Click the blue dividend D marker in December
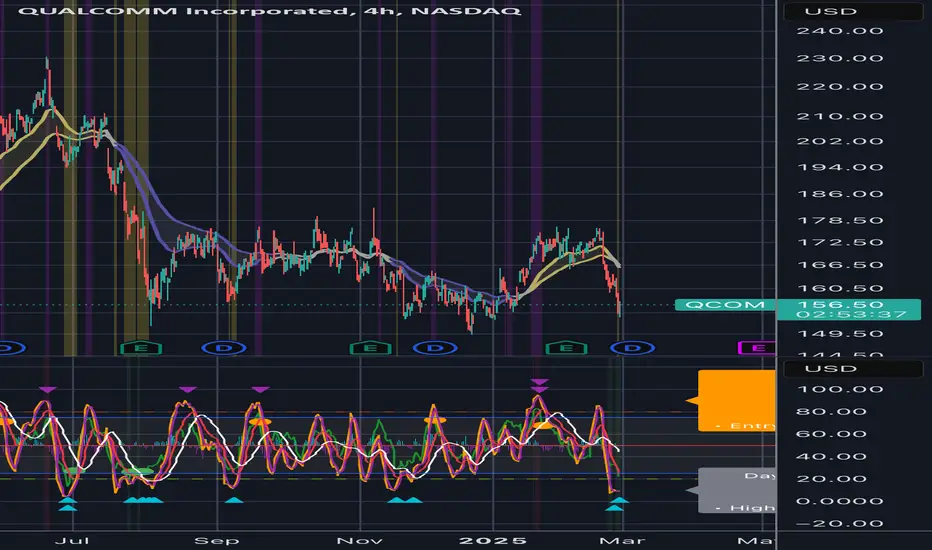The width and height of the screenshot is (932, 550). click(436, 348)
